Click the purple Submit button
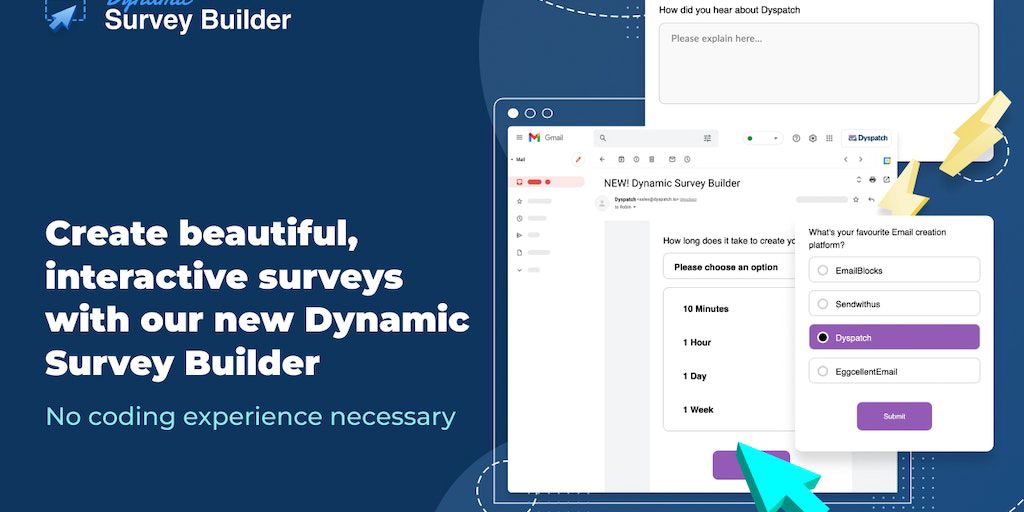This screenshot has height=512, width=1024. point(894,416)
